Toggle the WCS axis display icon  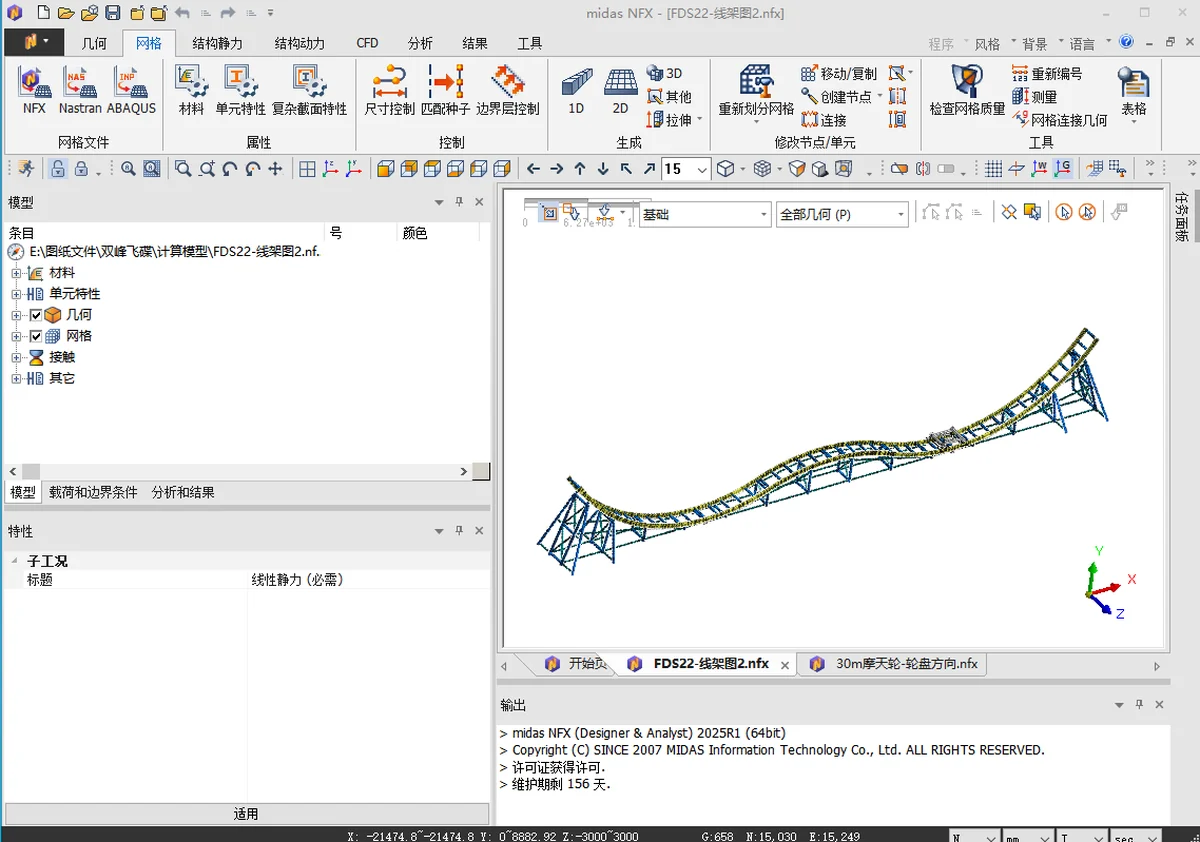pyautogui.click(x=1040, y=169)
